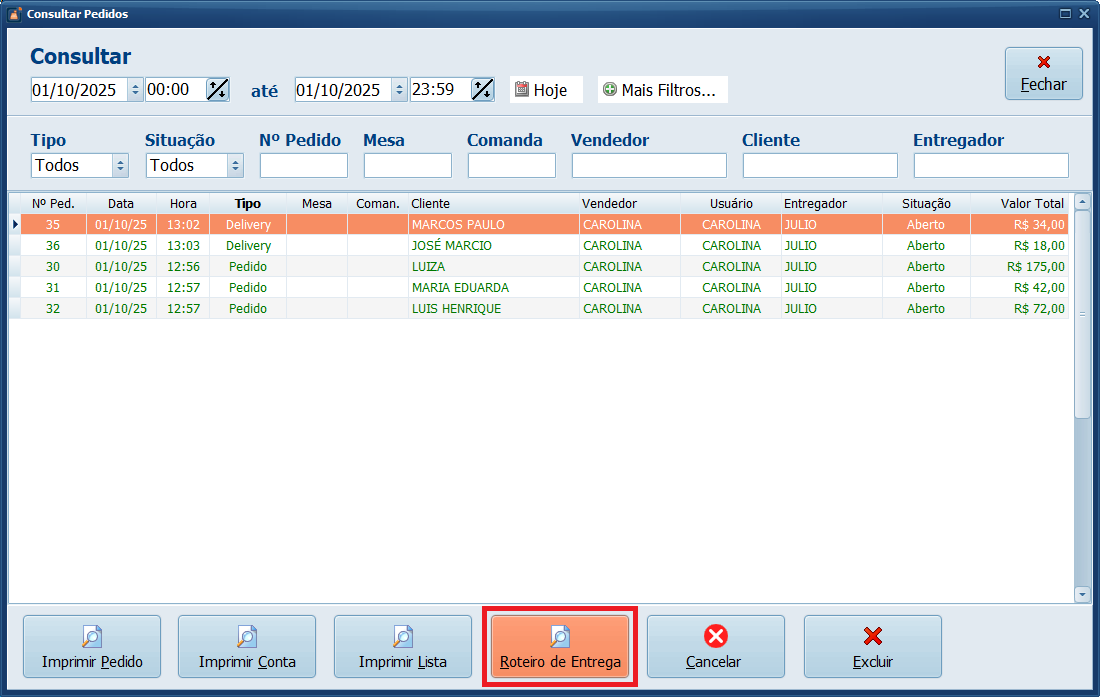Expand the Tipo dropdown
The width and height of the screenshot is (1100, 697).
121,166
